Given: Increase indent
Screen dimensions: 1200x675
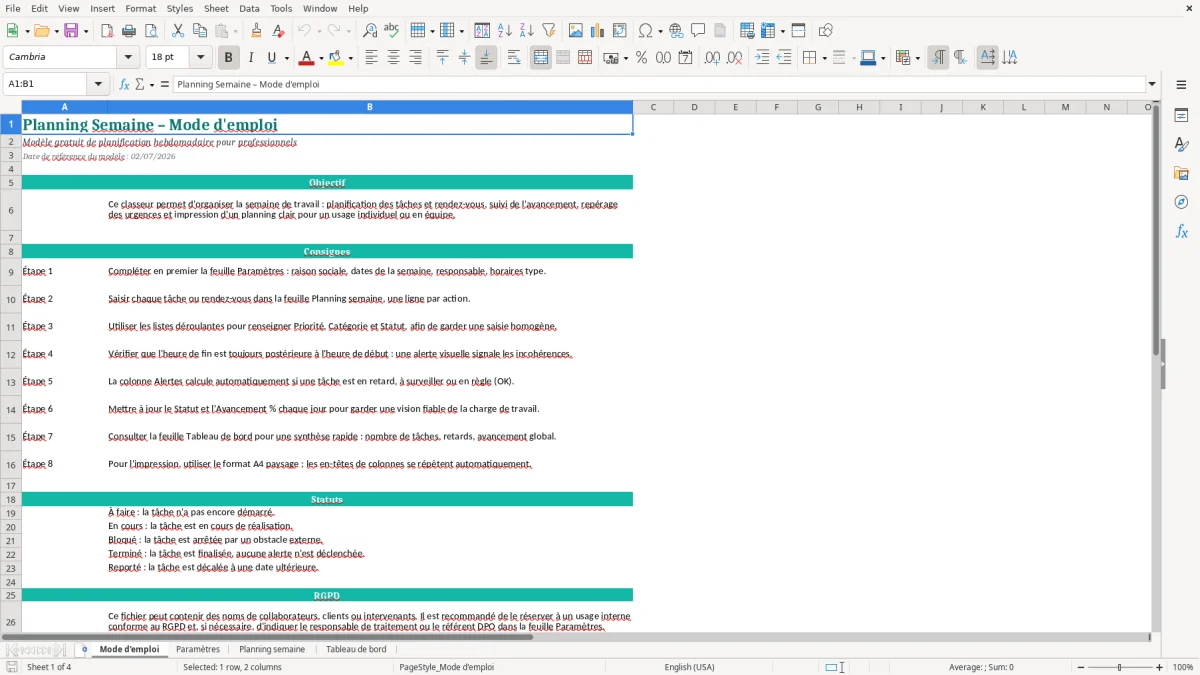Looking at the screenshot, I should coord(762,57).
